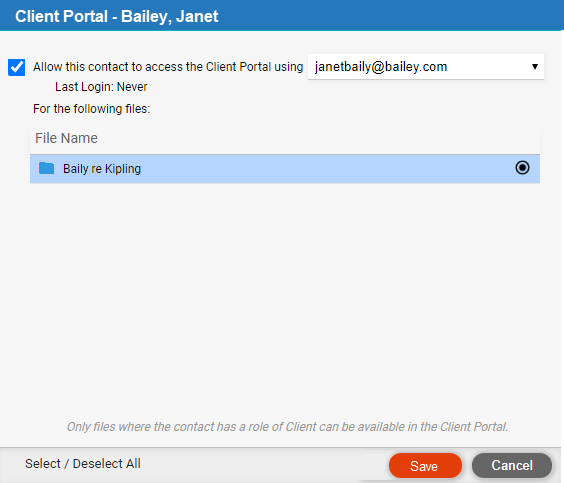Select the Baily re Kipling file name text
Image resolution: width=564 pixels, height=483 pixels.
tap(102, 169)
